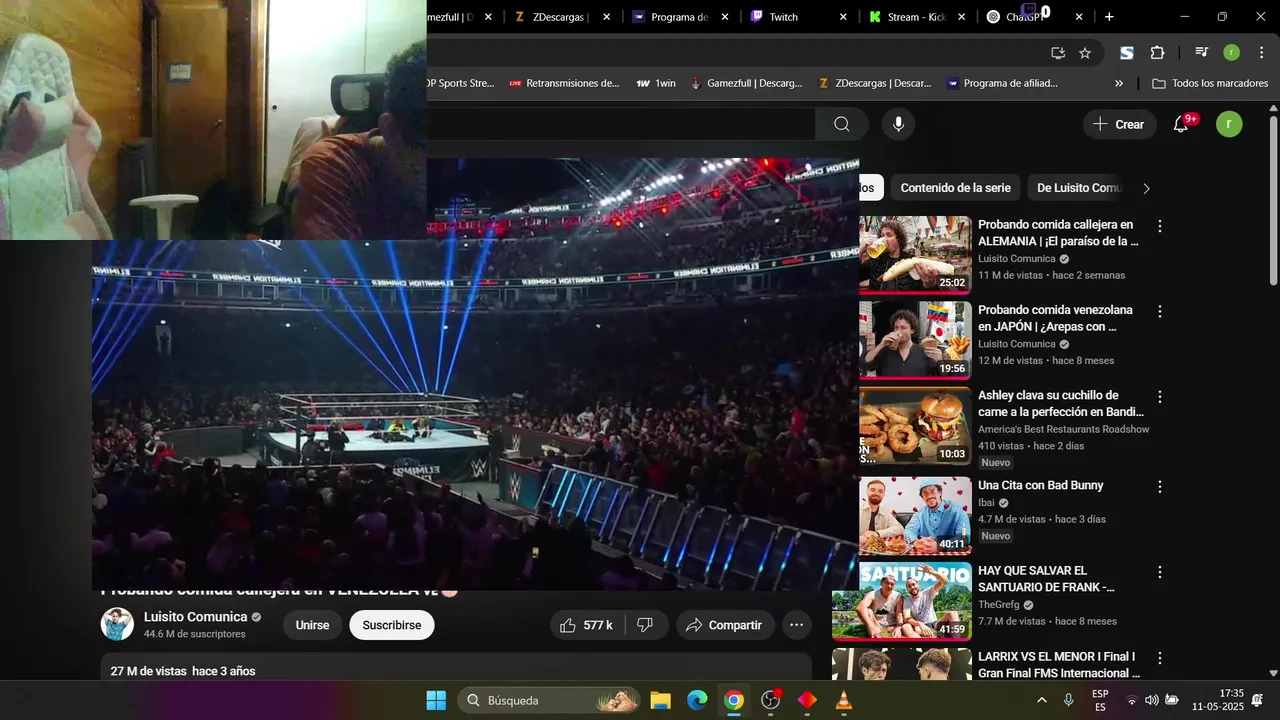The height and width of the screenshot is (720, 1280).
Task: Open the 'Gamezfull | Descarg...' bookmark
Action: [x=746, y=83]
